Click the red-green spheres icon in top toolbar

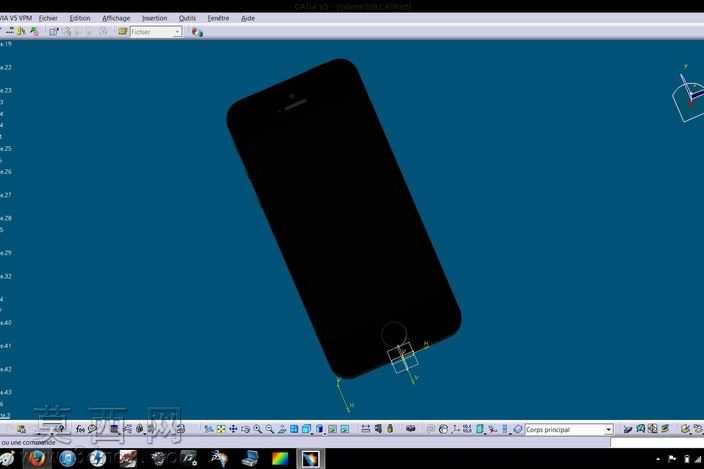pos(197,32)
